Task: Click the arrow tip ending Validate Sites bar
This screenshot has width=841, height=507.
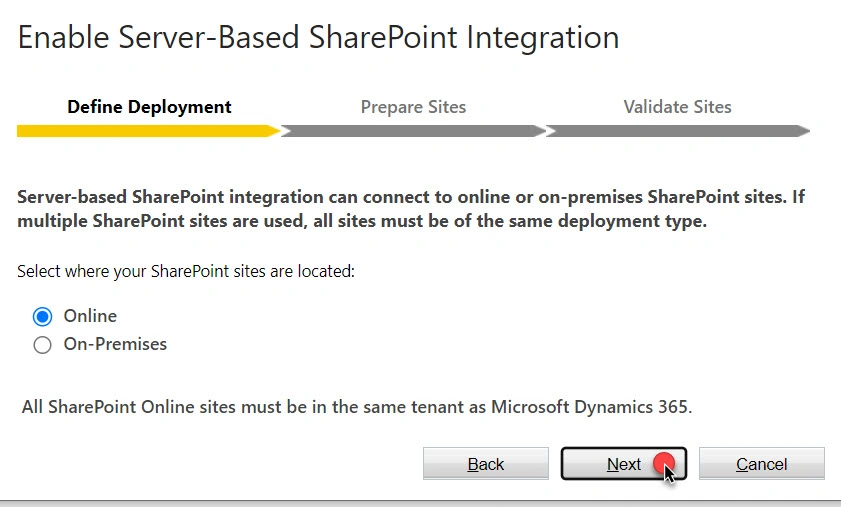Action: [803, 131]
